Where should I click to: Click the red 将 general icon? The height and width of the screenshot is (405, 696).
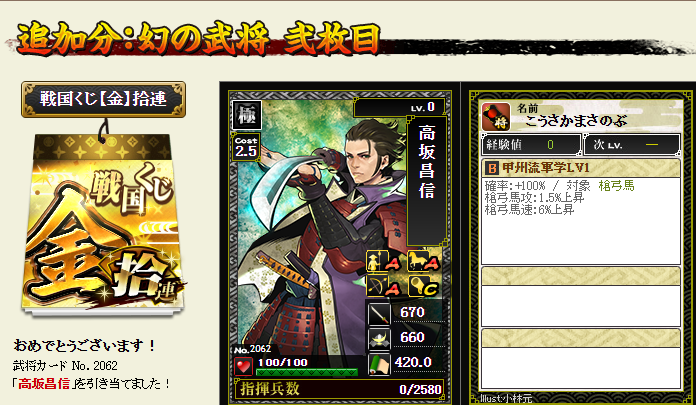pos(496,117)
